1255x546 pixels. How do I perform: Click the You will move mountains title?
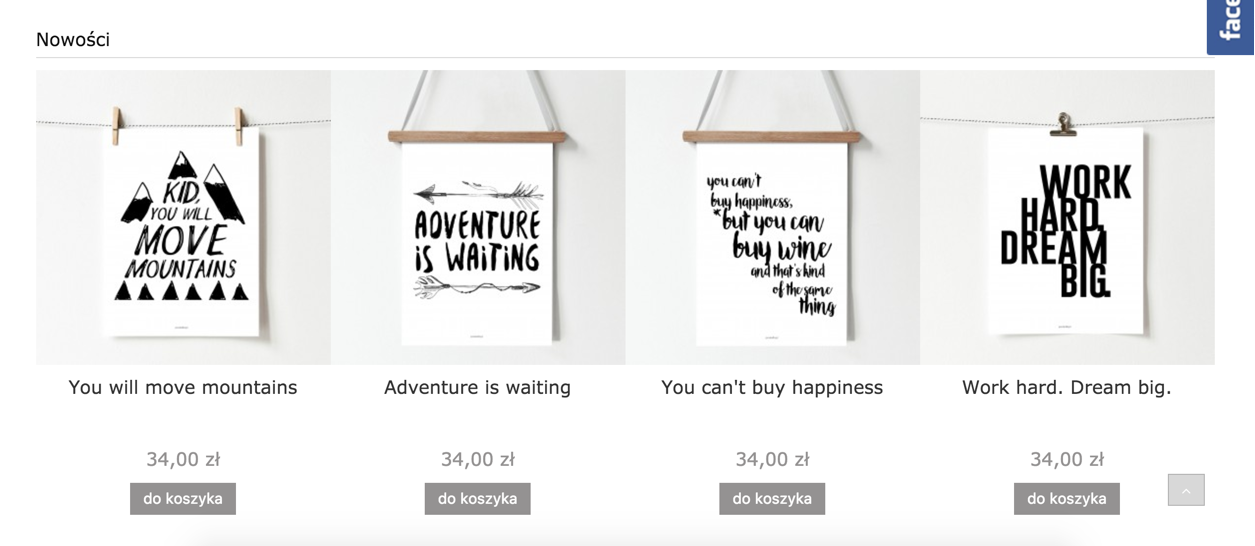pyautogui.click(x=183, y=387)
